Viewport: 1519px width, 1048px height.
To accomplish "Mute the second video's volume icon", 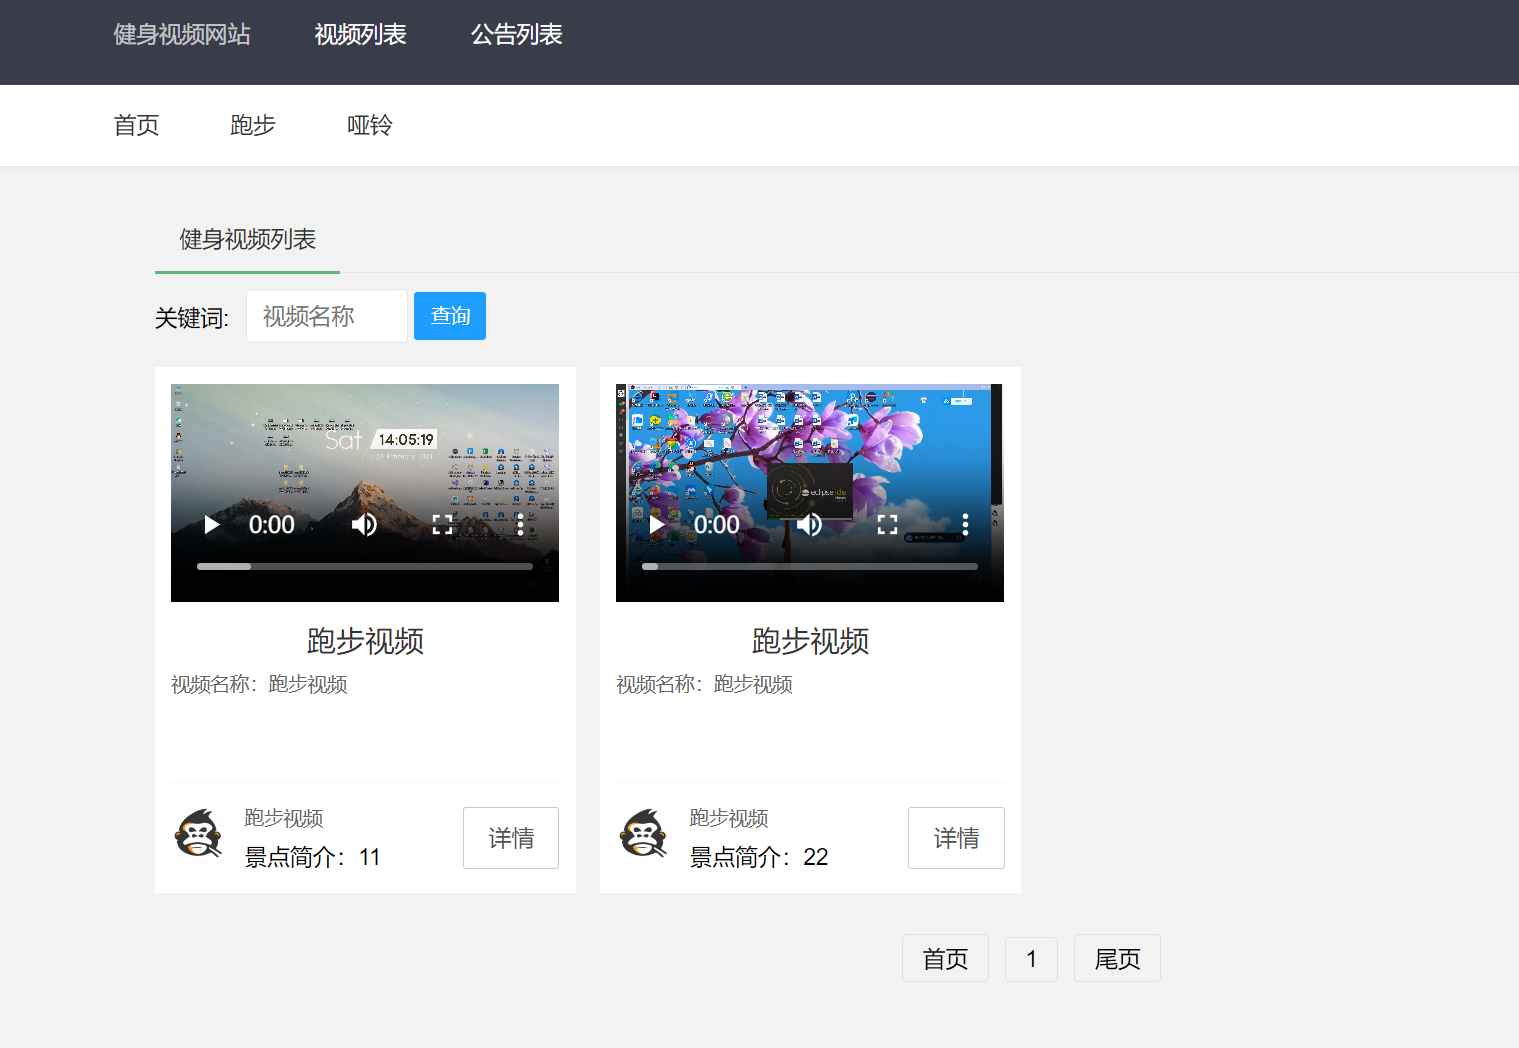I will [810, 525].
